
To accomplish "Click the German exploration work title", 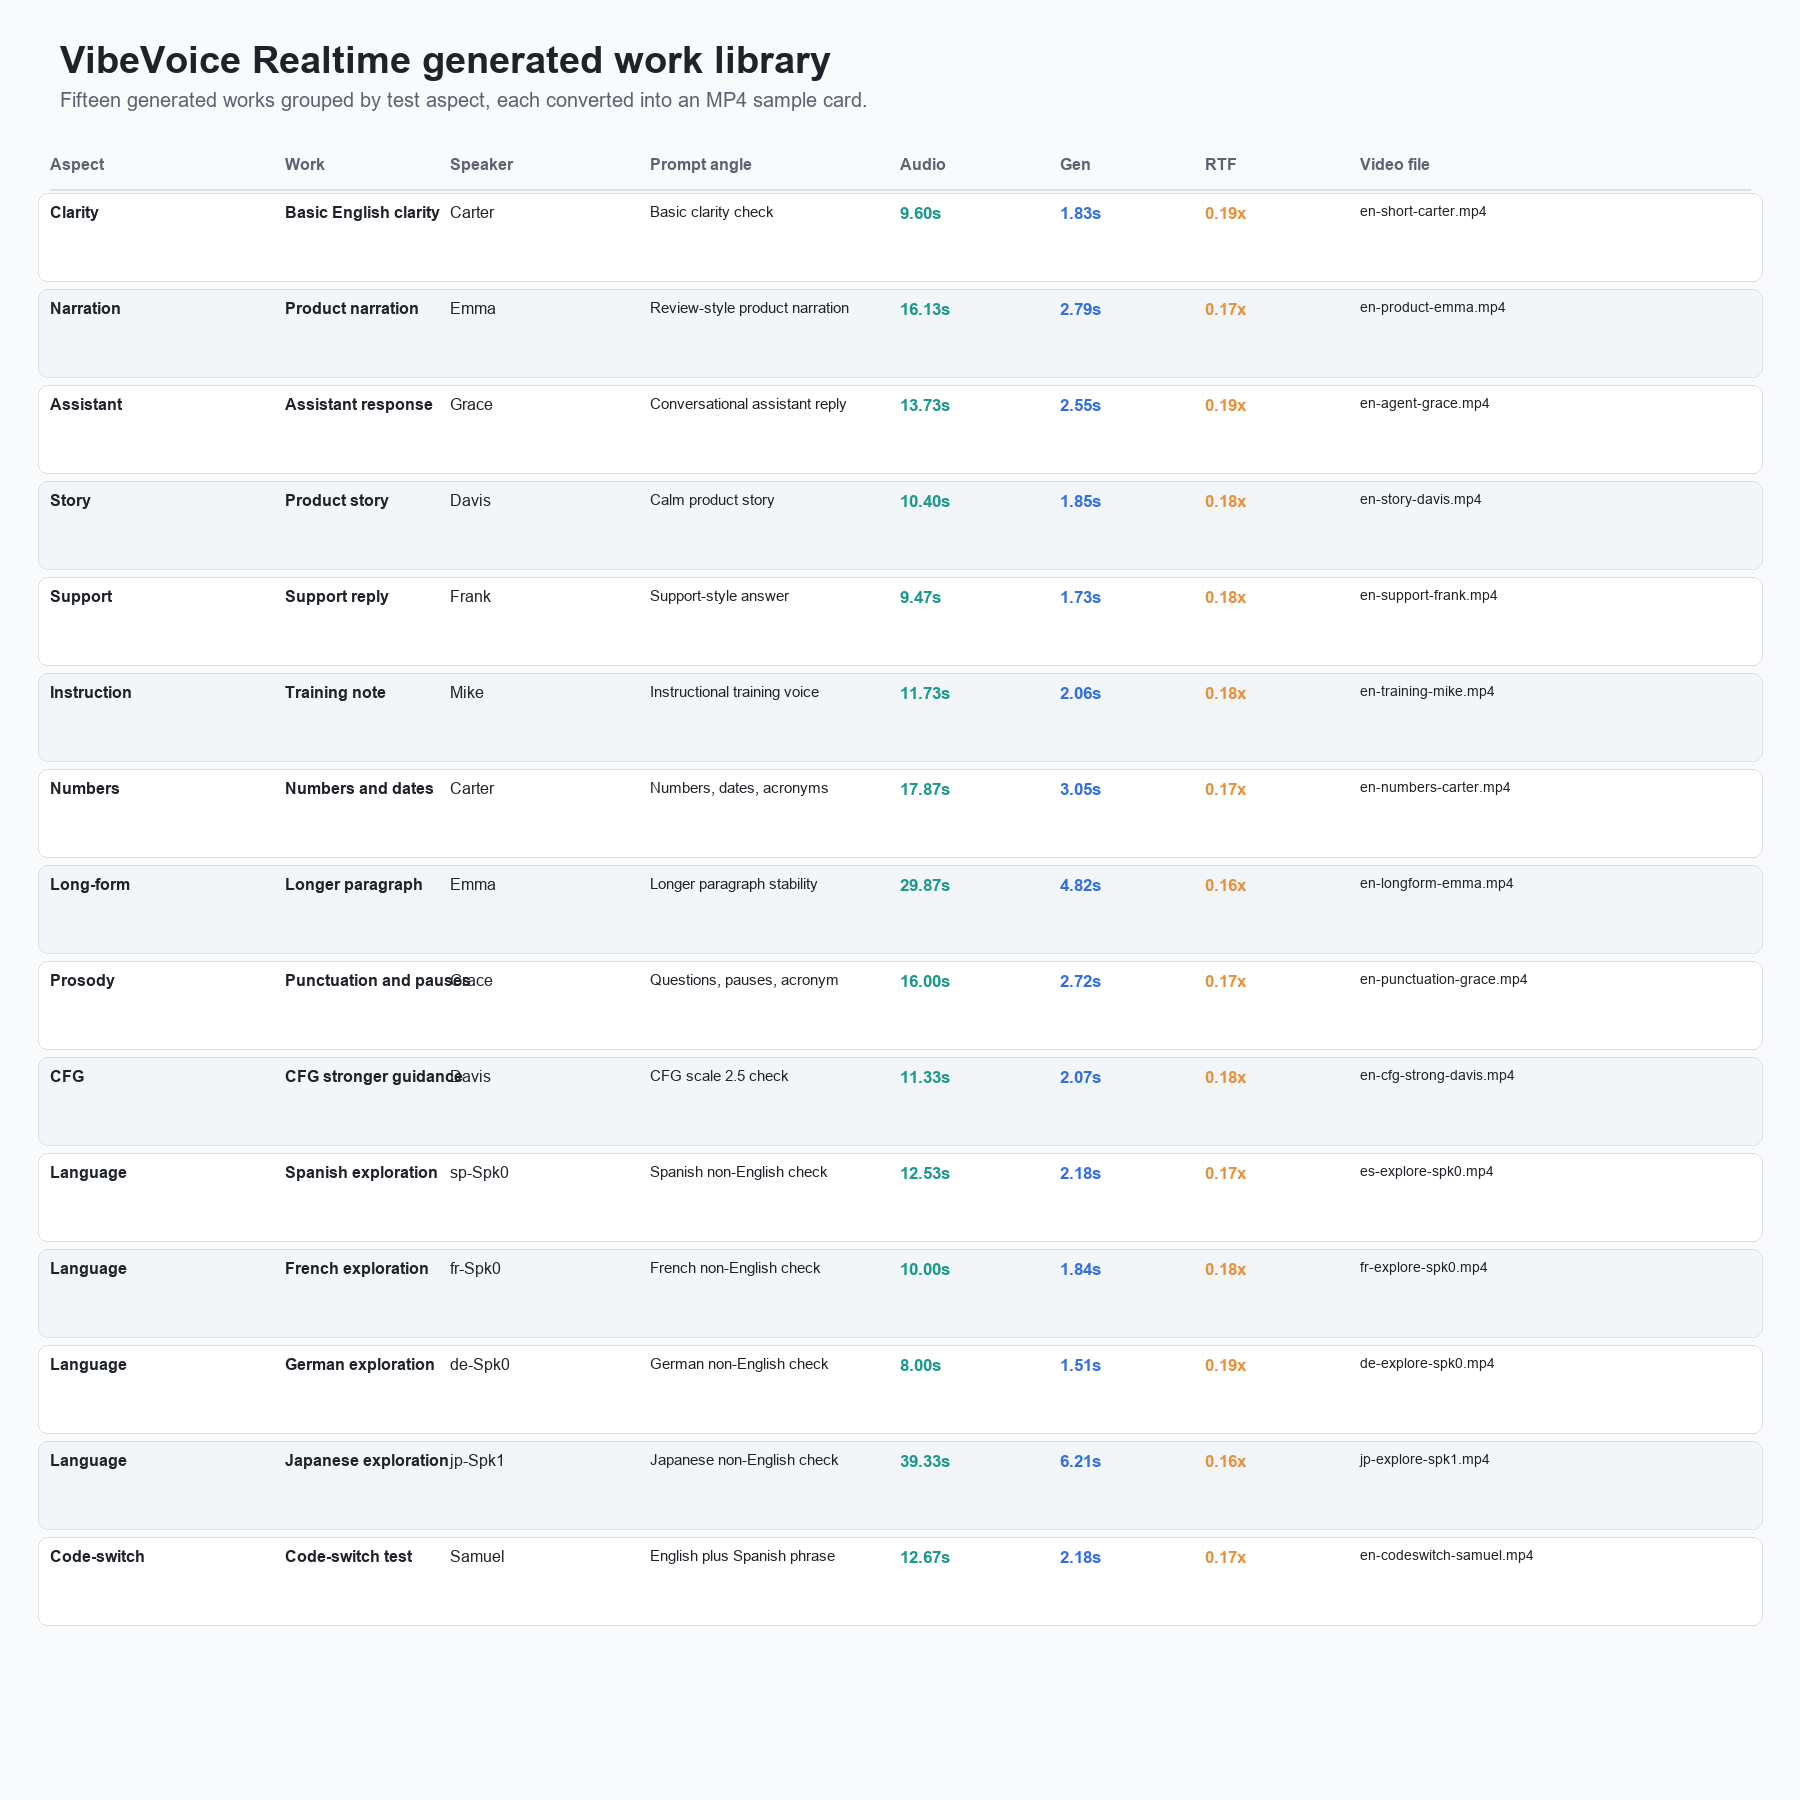I will click(360, 1365).
